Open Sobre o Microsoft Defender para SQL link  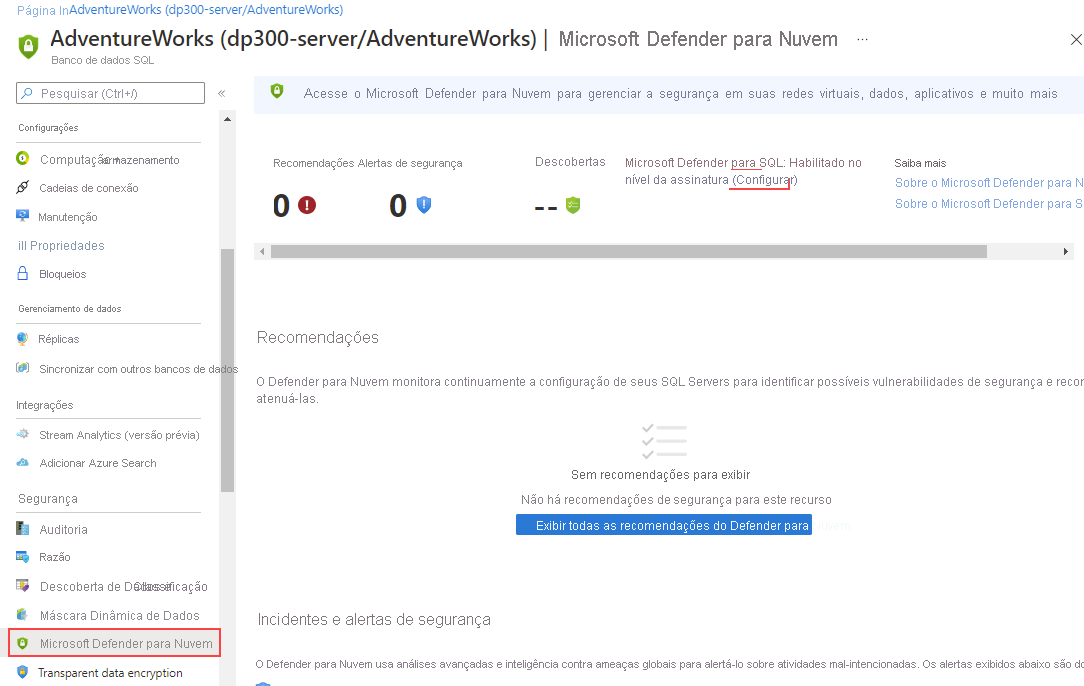pyautogui.click(x=988, y=203)
